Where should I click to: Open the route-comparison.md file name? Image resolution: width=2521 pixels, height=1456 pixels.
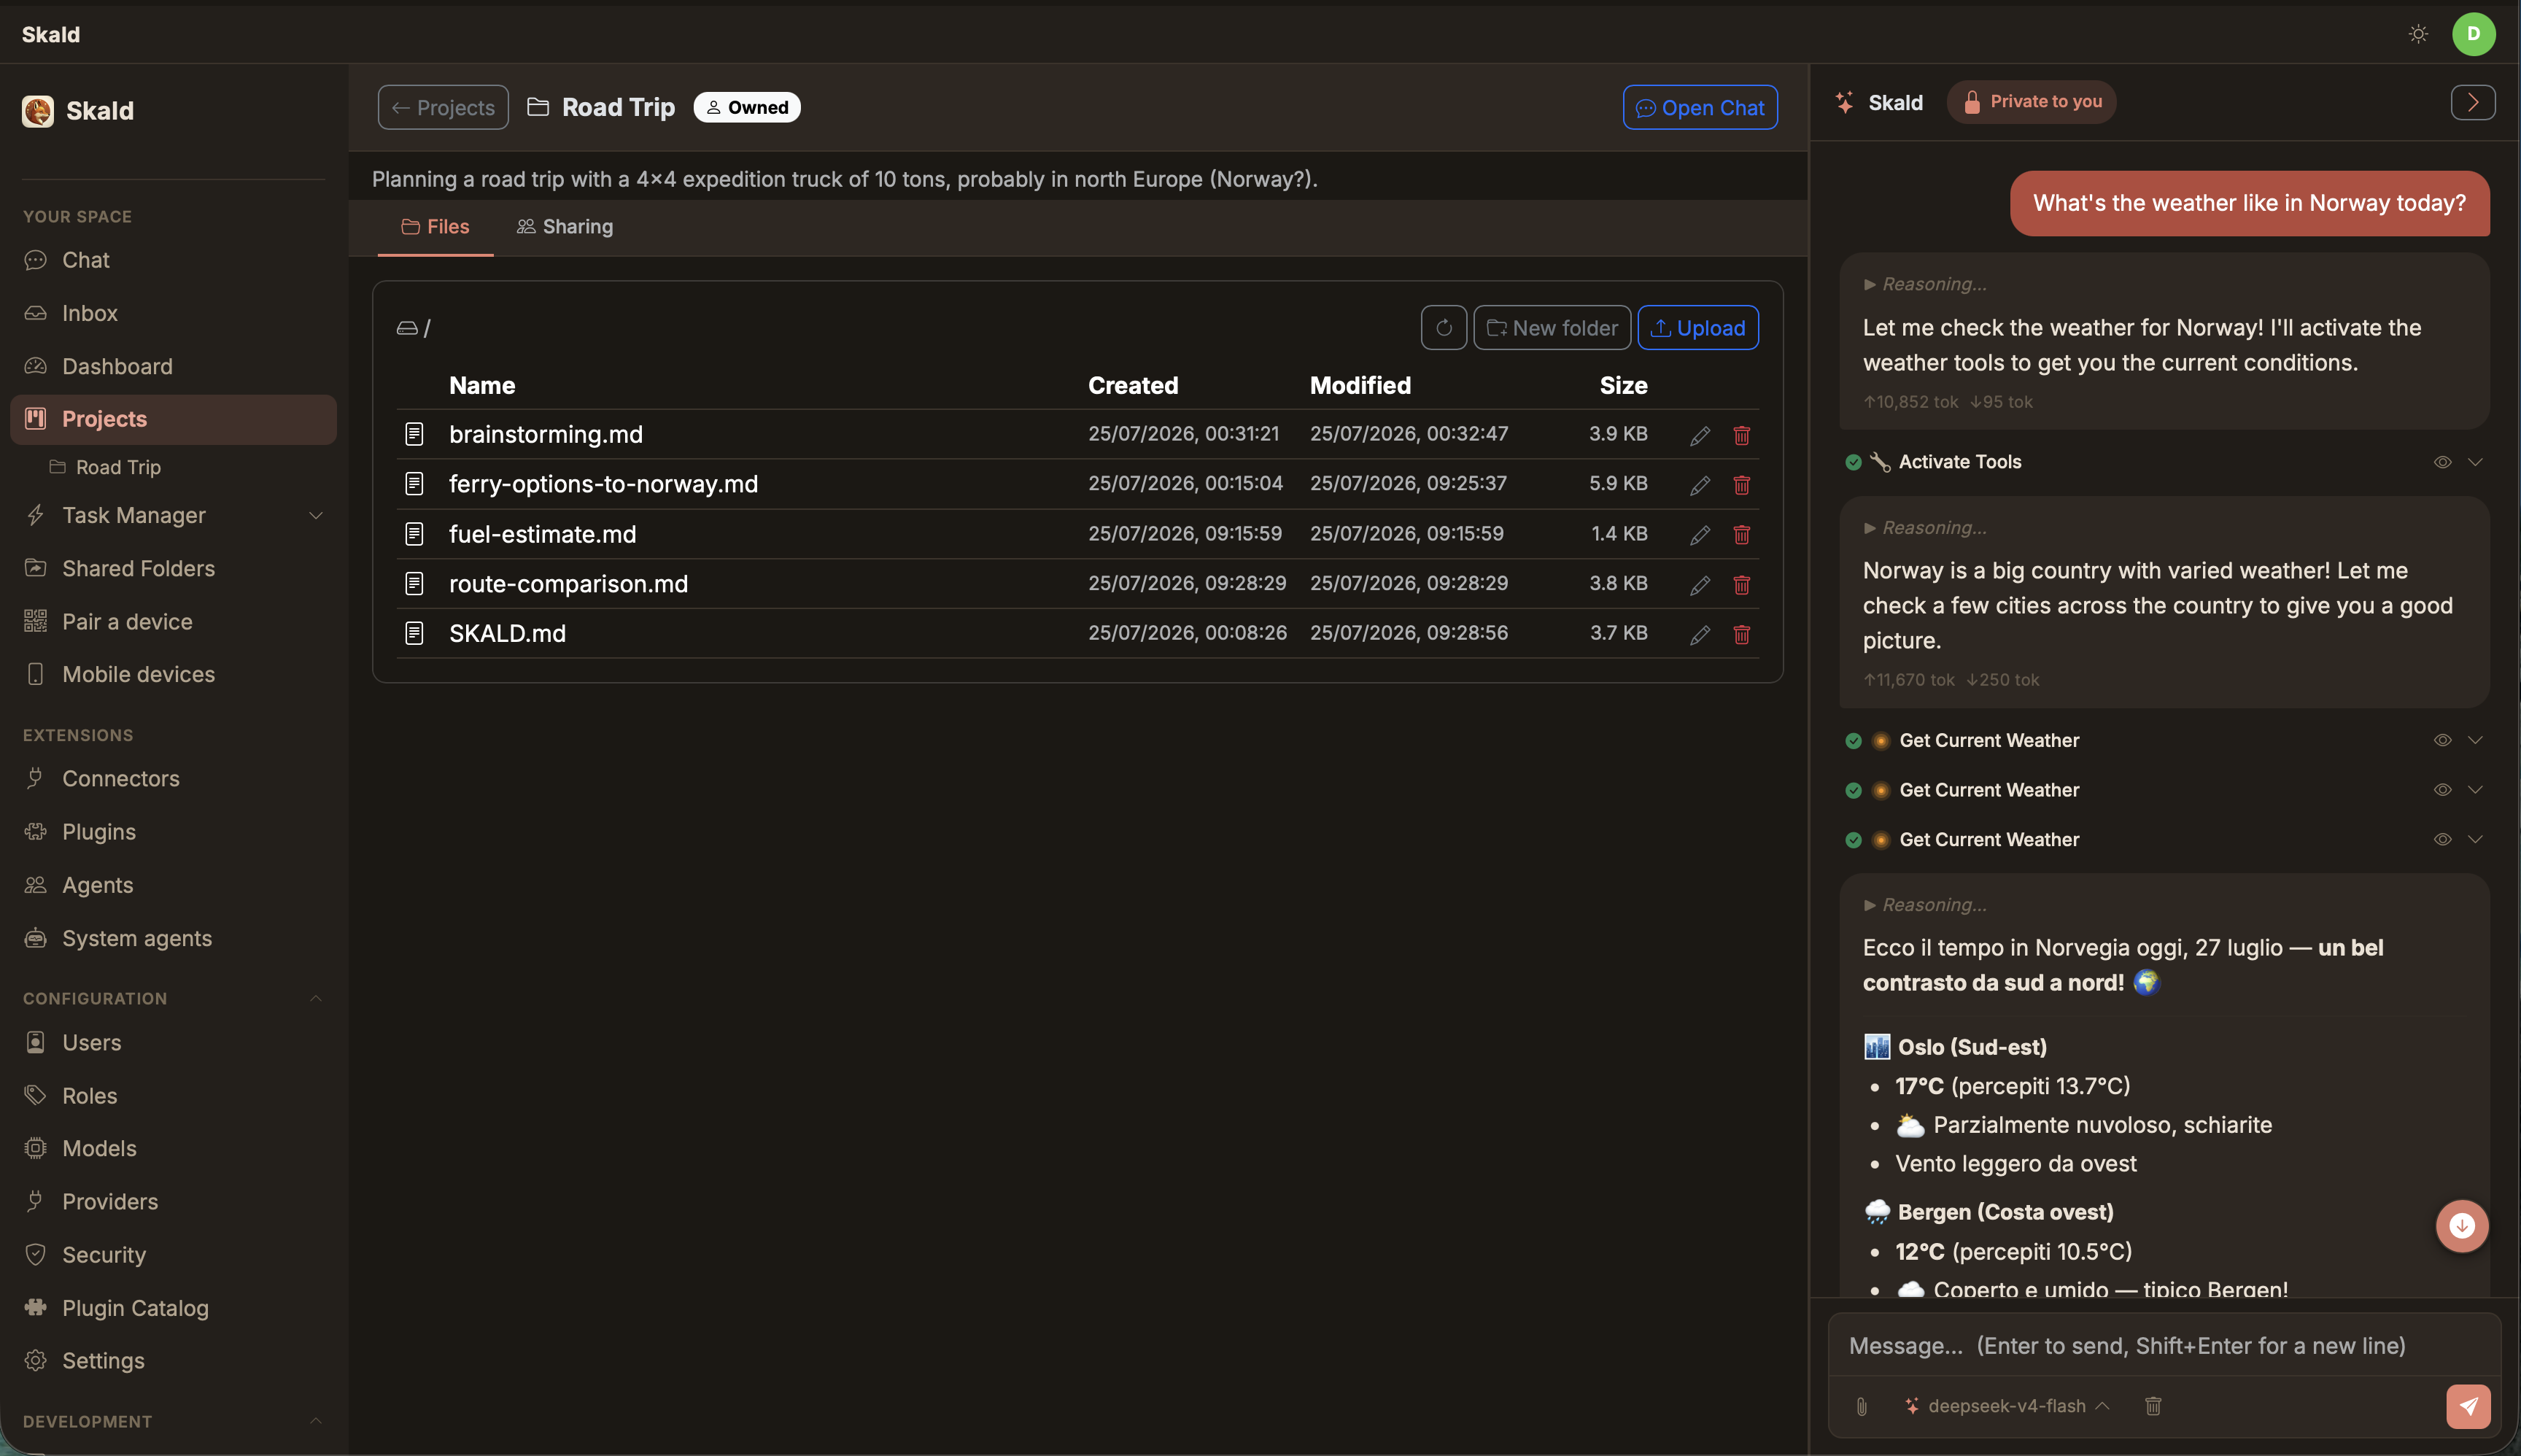coord(568,584)
